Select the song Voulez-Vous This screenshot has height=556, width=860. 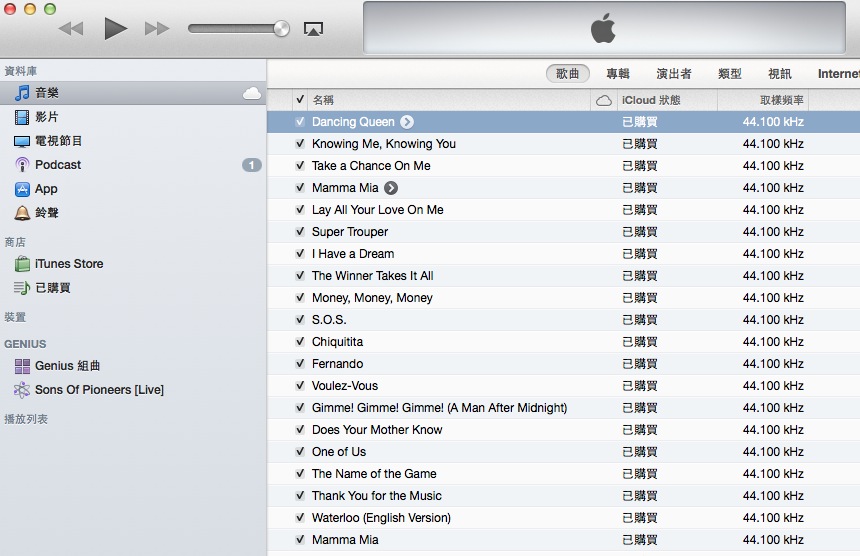[563, 385]
